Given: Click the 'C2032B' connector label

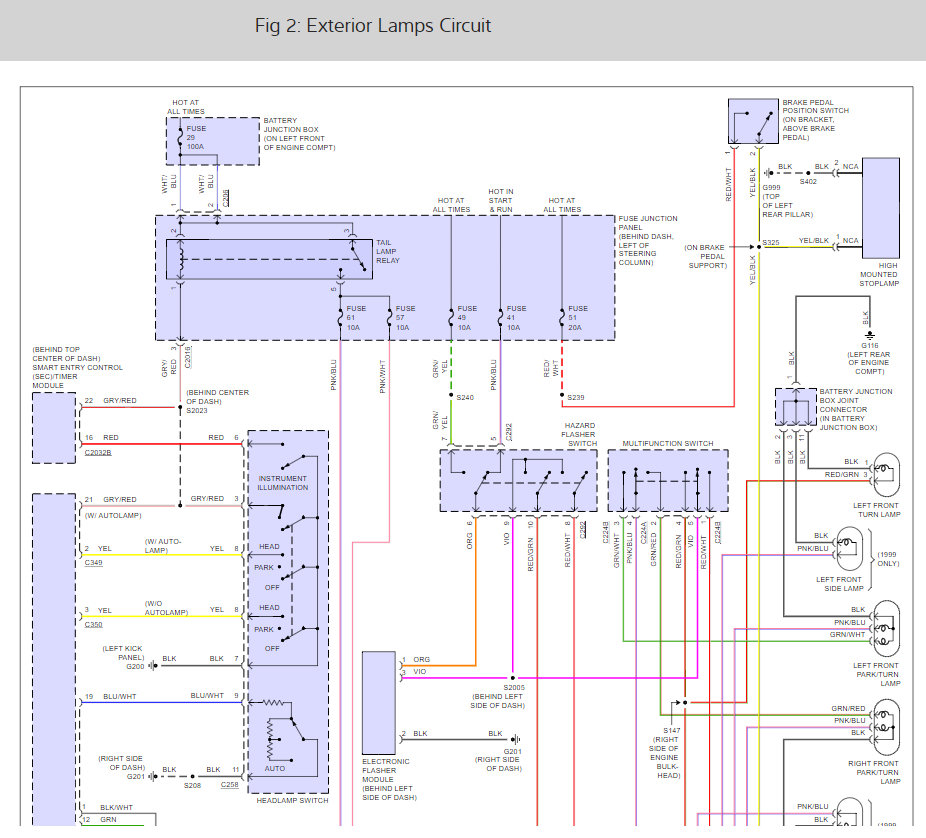Looking at the screenshot, I should coord(98,453).
